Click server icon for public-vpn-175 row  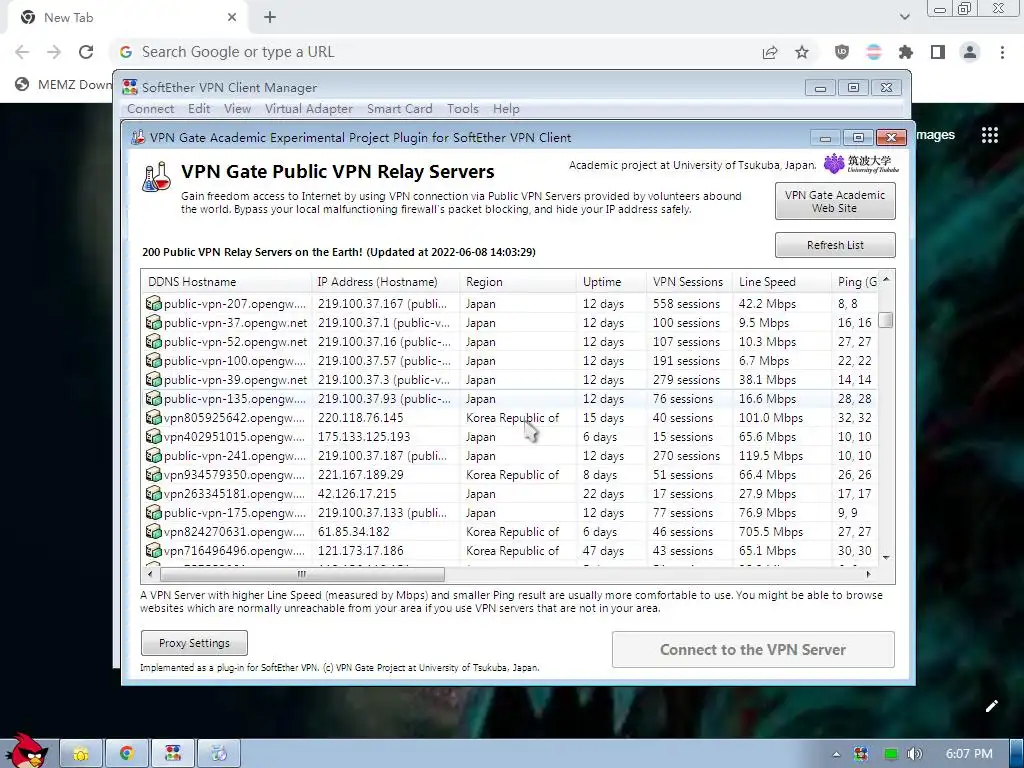click(153, 512)
